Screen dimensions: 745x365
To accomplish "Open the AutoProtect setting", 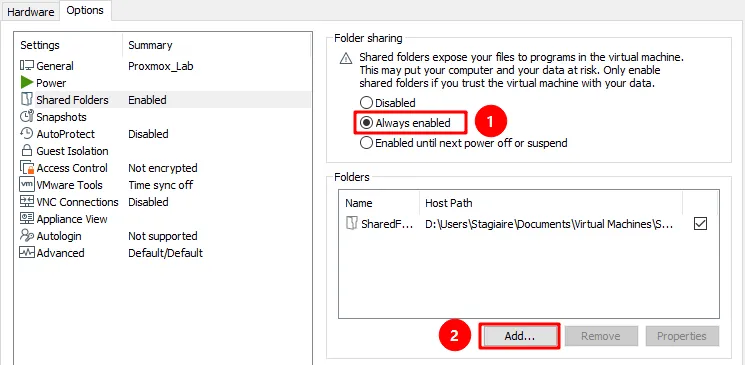I will 66,134.
